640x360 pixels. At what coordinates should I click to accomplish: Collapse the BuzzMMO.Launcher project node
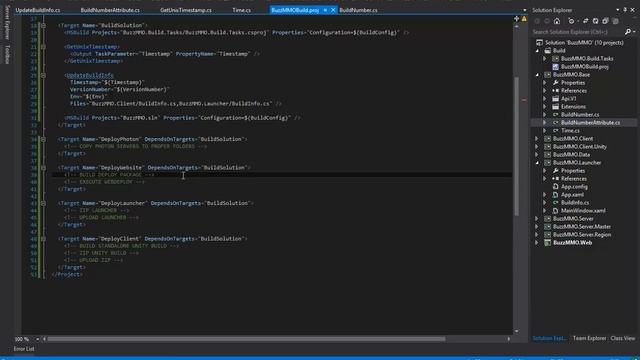tap(538, 162)
